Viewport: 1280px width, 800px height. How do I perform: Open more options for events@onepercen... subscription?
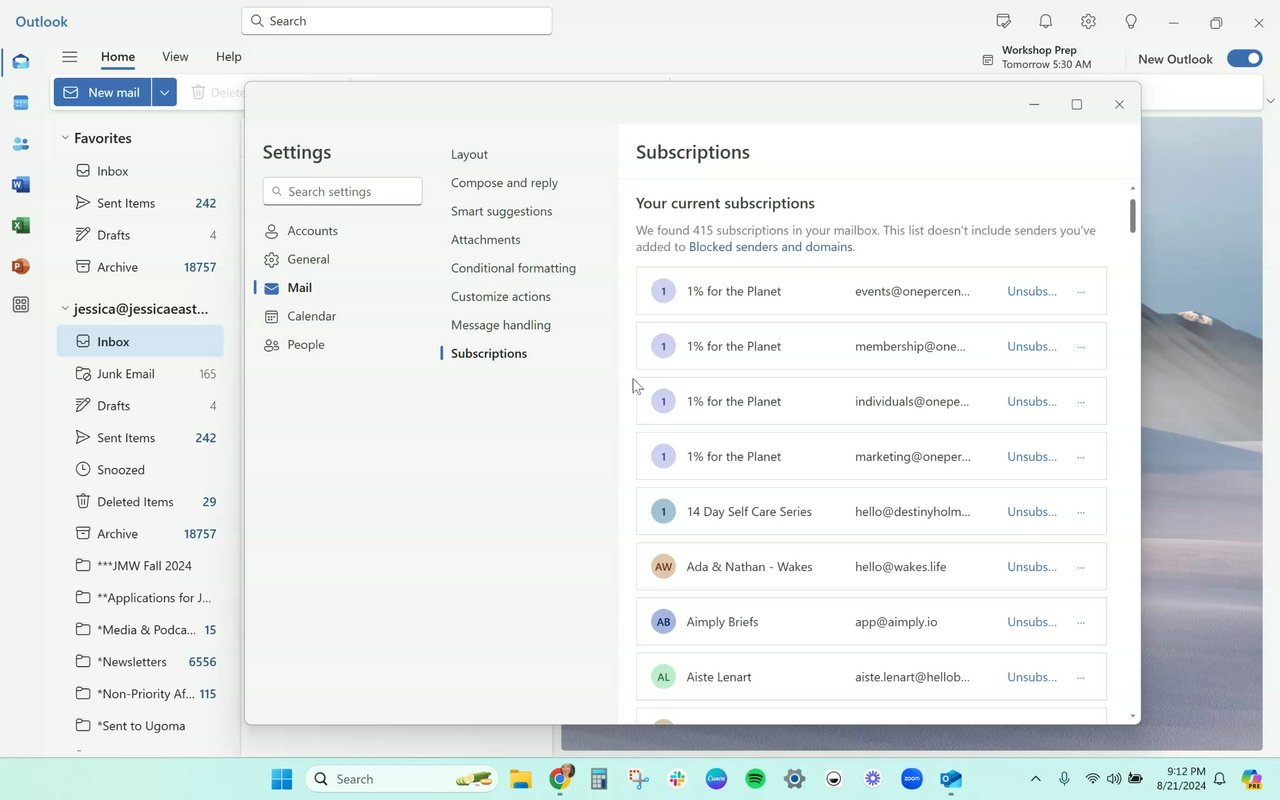1081,292
